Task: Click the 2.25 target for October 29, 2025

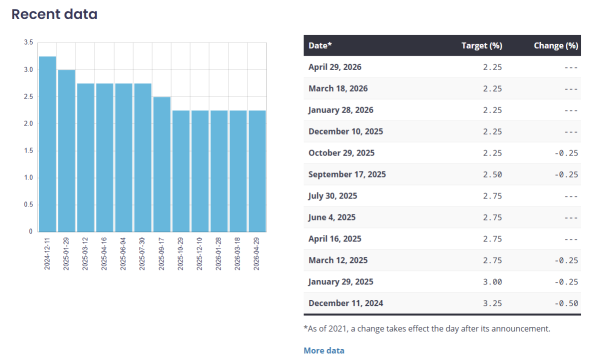Action: click(x=492, y=153)
